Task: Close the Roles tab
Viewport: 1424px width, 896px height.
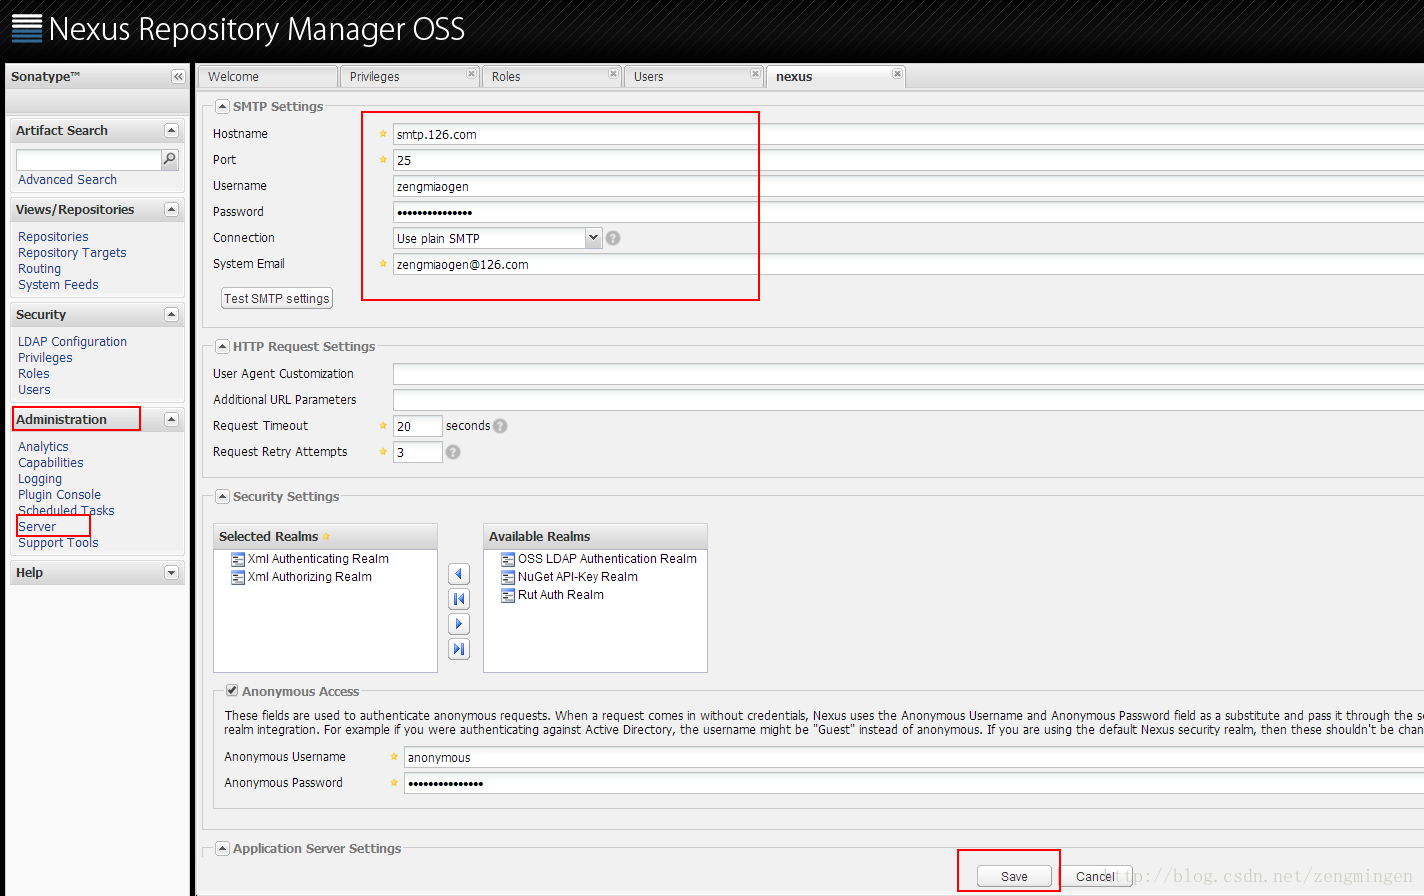Action: click(x=613, y=74)
